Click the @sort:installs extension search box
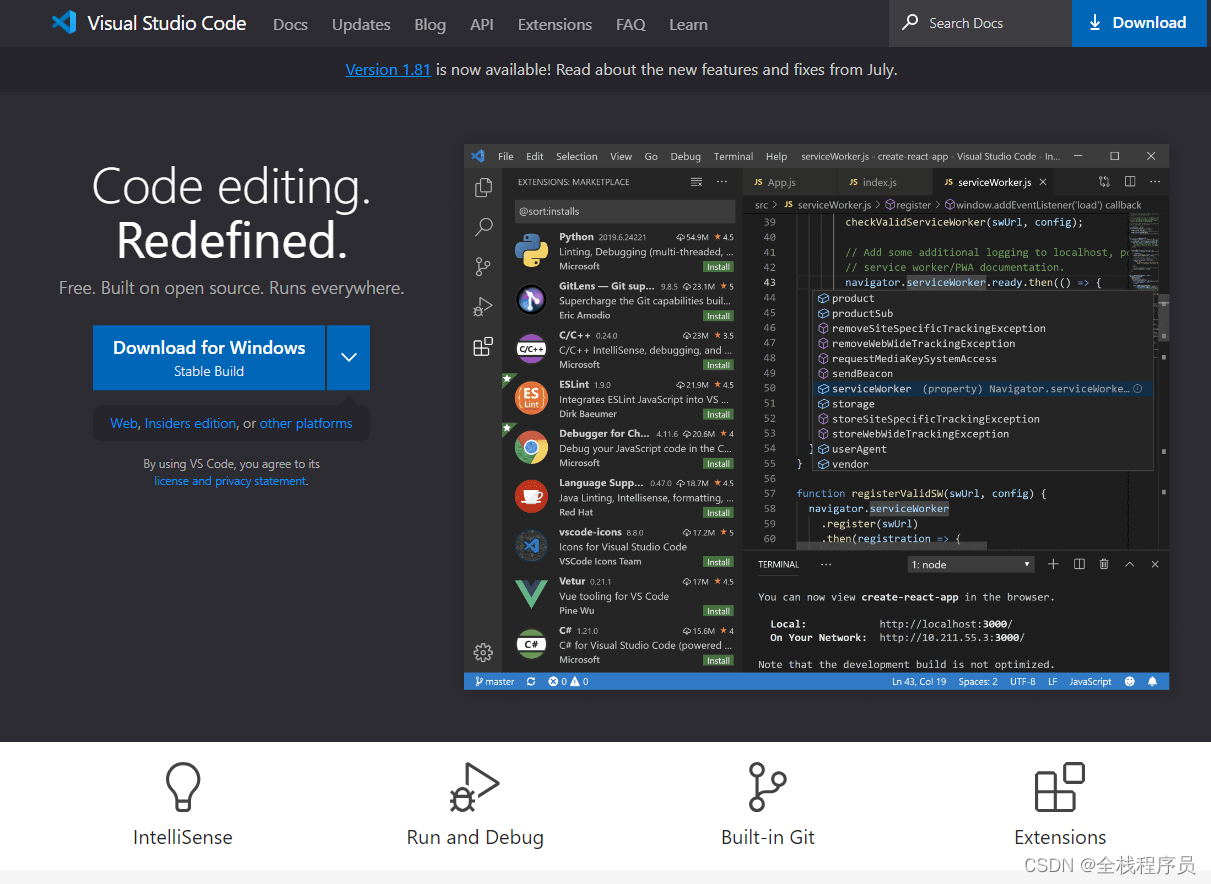 (x=625, y=211)
